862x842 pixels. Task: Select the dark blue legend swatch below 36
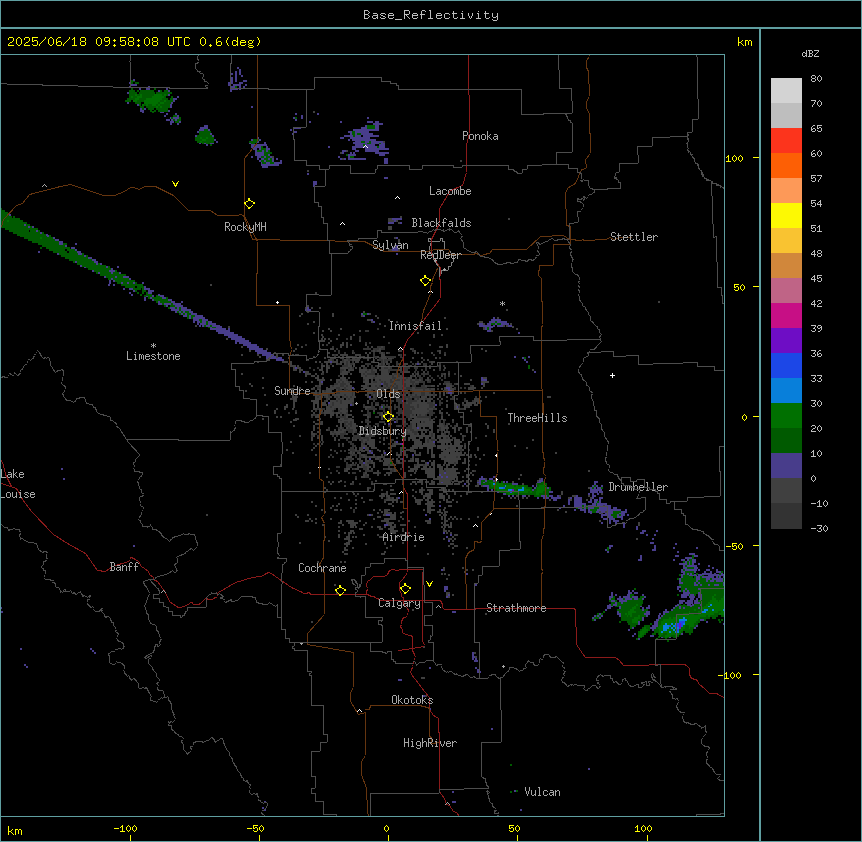(x=786, y=365)
